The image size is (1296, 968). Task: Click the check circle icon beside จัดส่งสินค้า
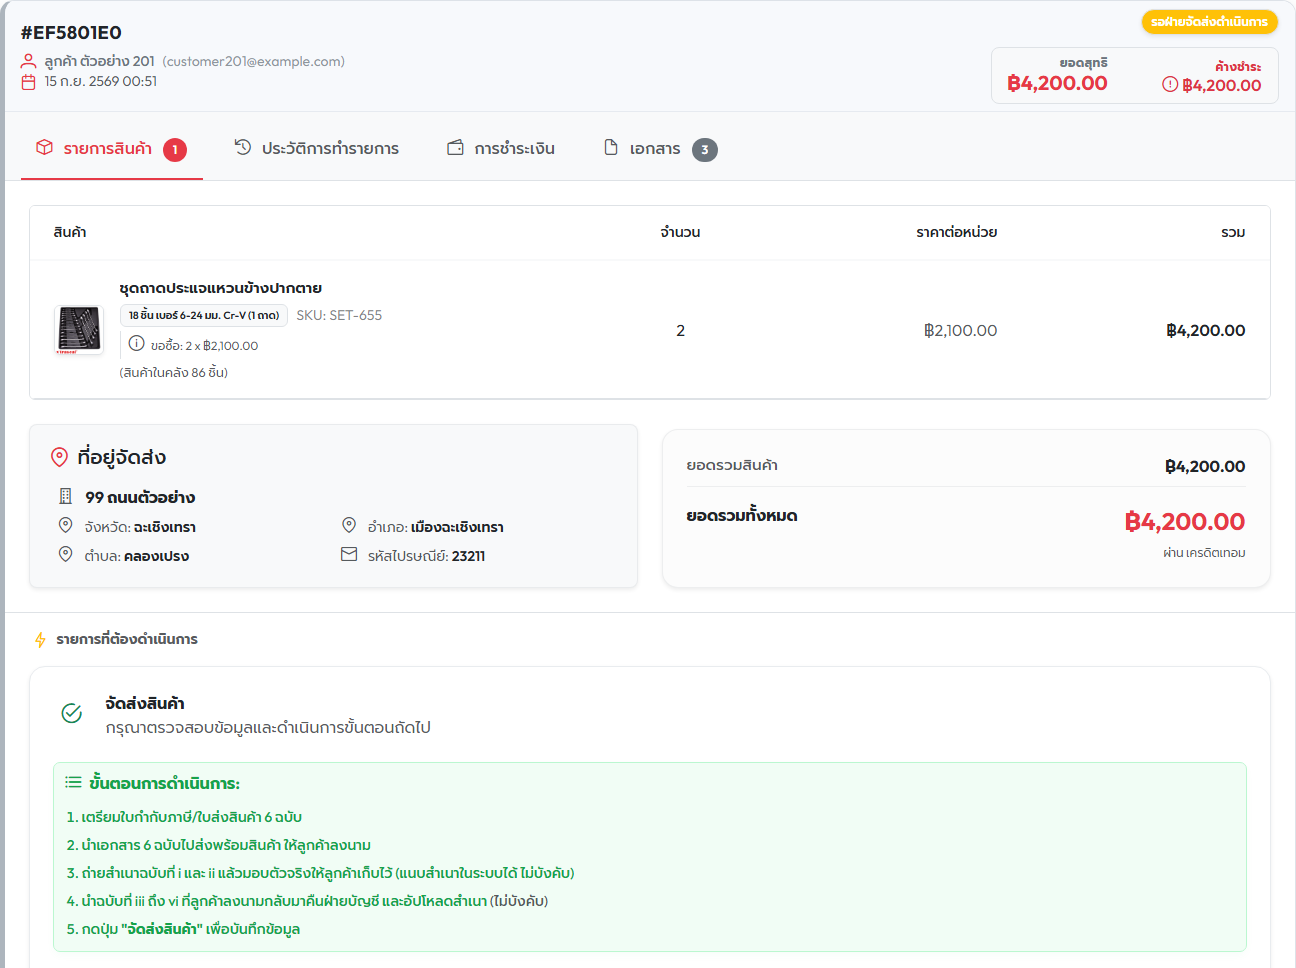click(72, 714)
